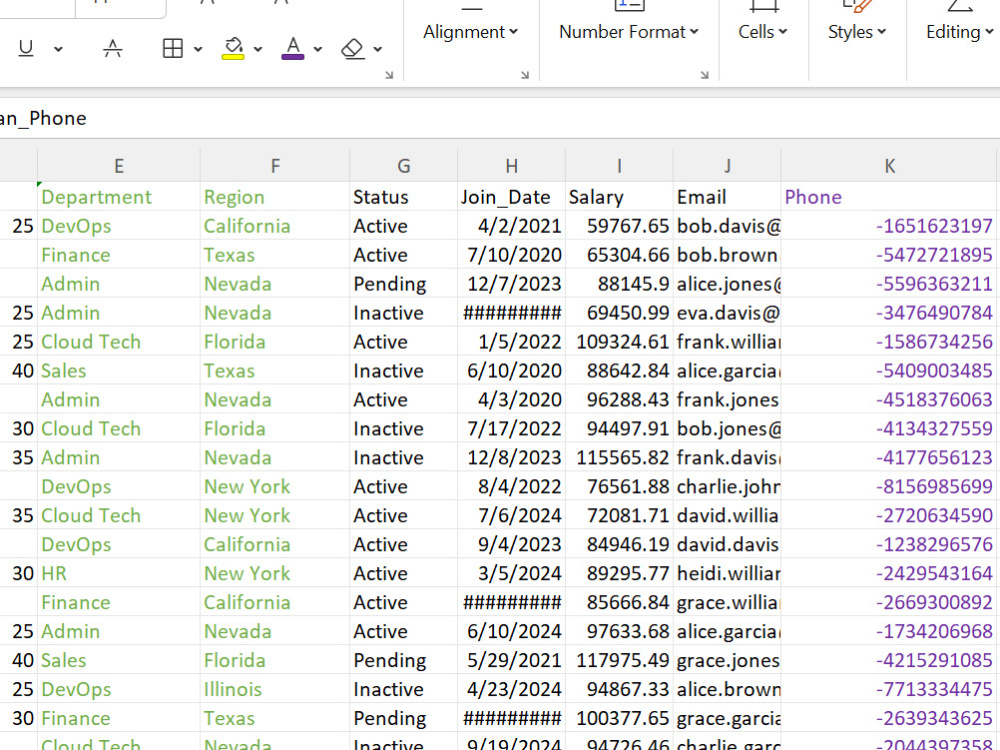Expand the Cells menu
Viewport: 1000px width, 750px height.
coord(763,32)
